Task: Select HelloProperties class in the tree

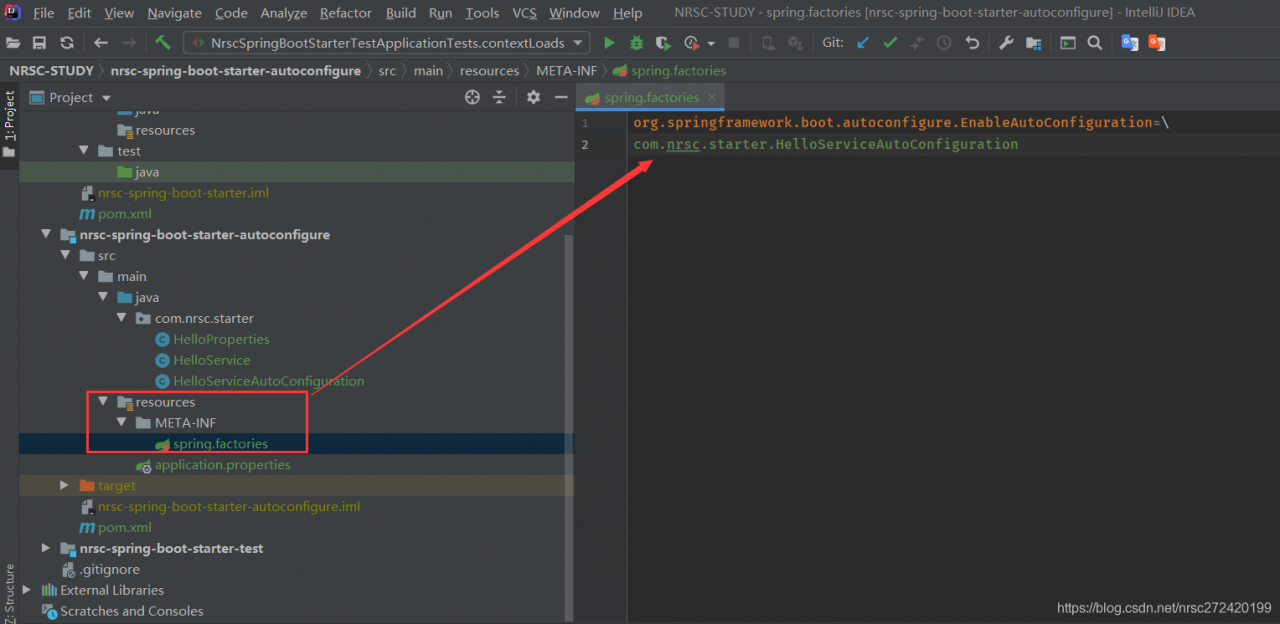Action: [x=221, y=339]
